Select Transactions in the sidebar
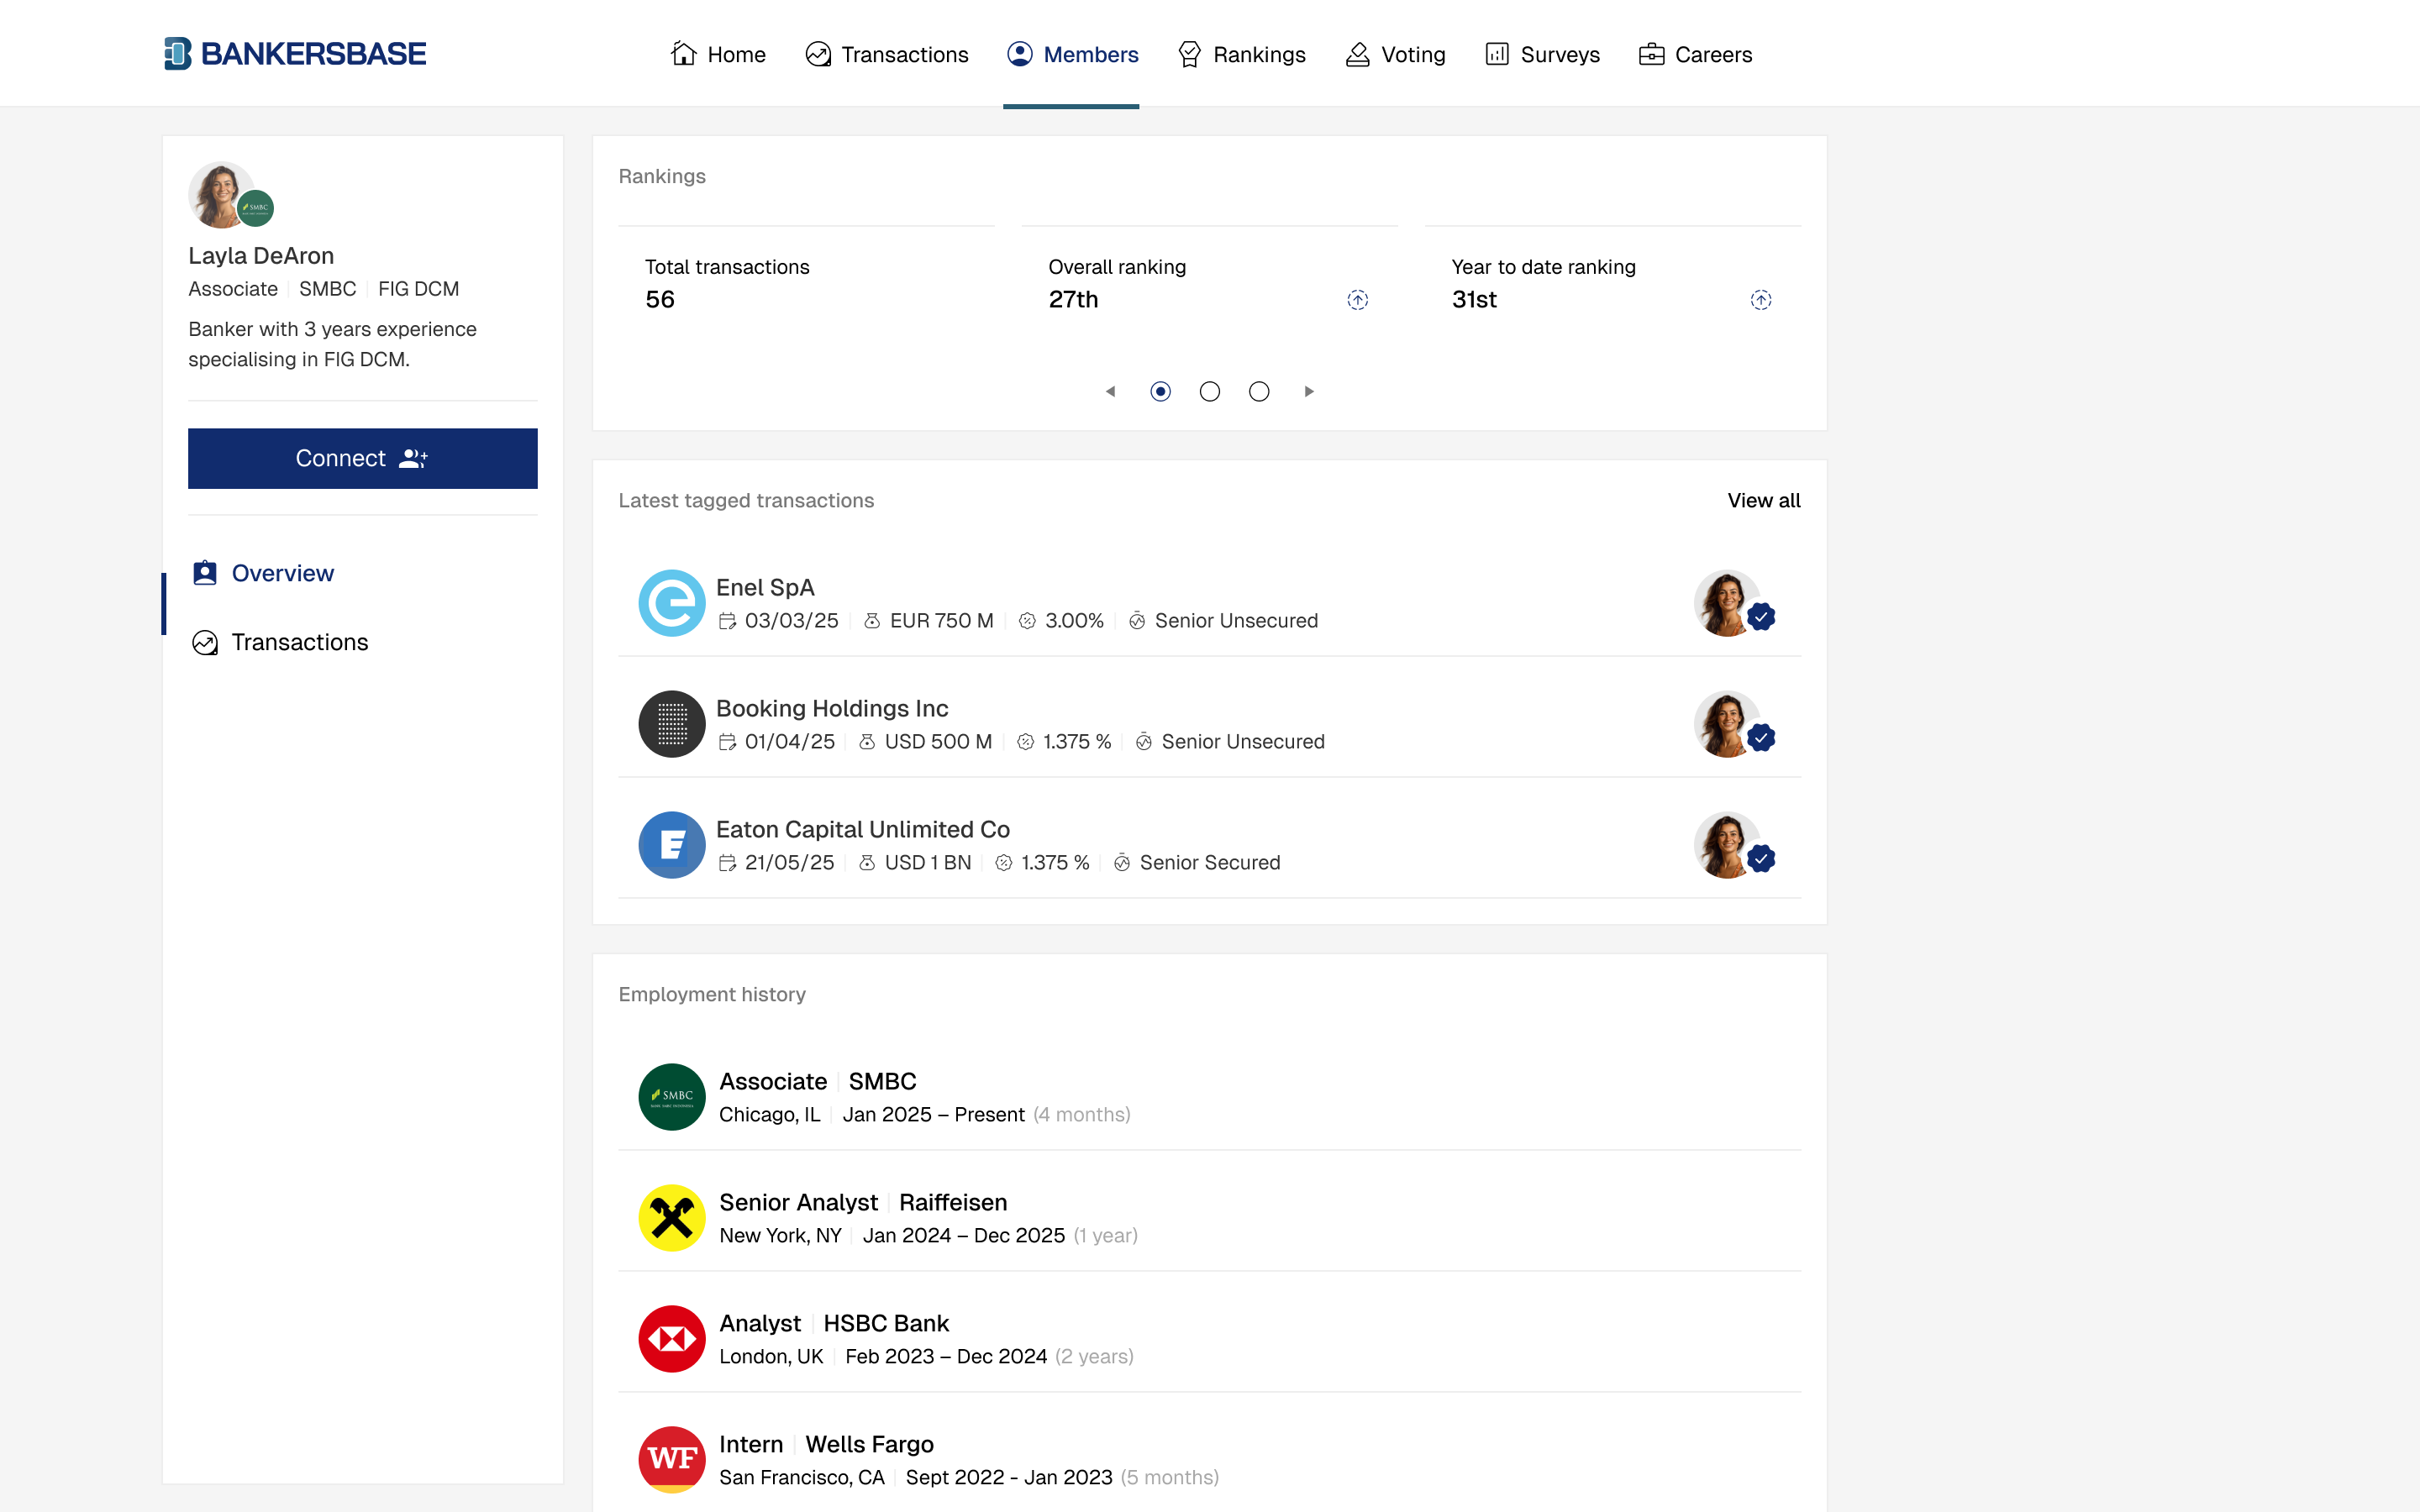Screen dimensions: 2420x1512 (x=280, y=642)
